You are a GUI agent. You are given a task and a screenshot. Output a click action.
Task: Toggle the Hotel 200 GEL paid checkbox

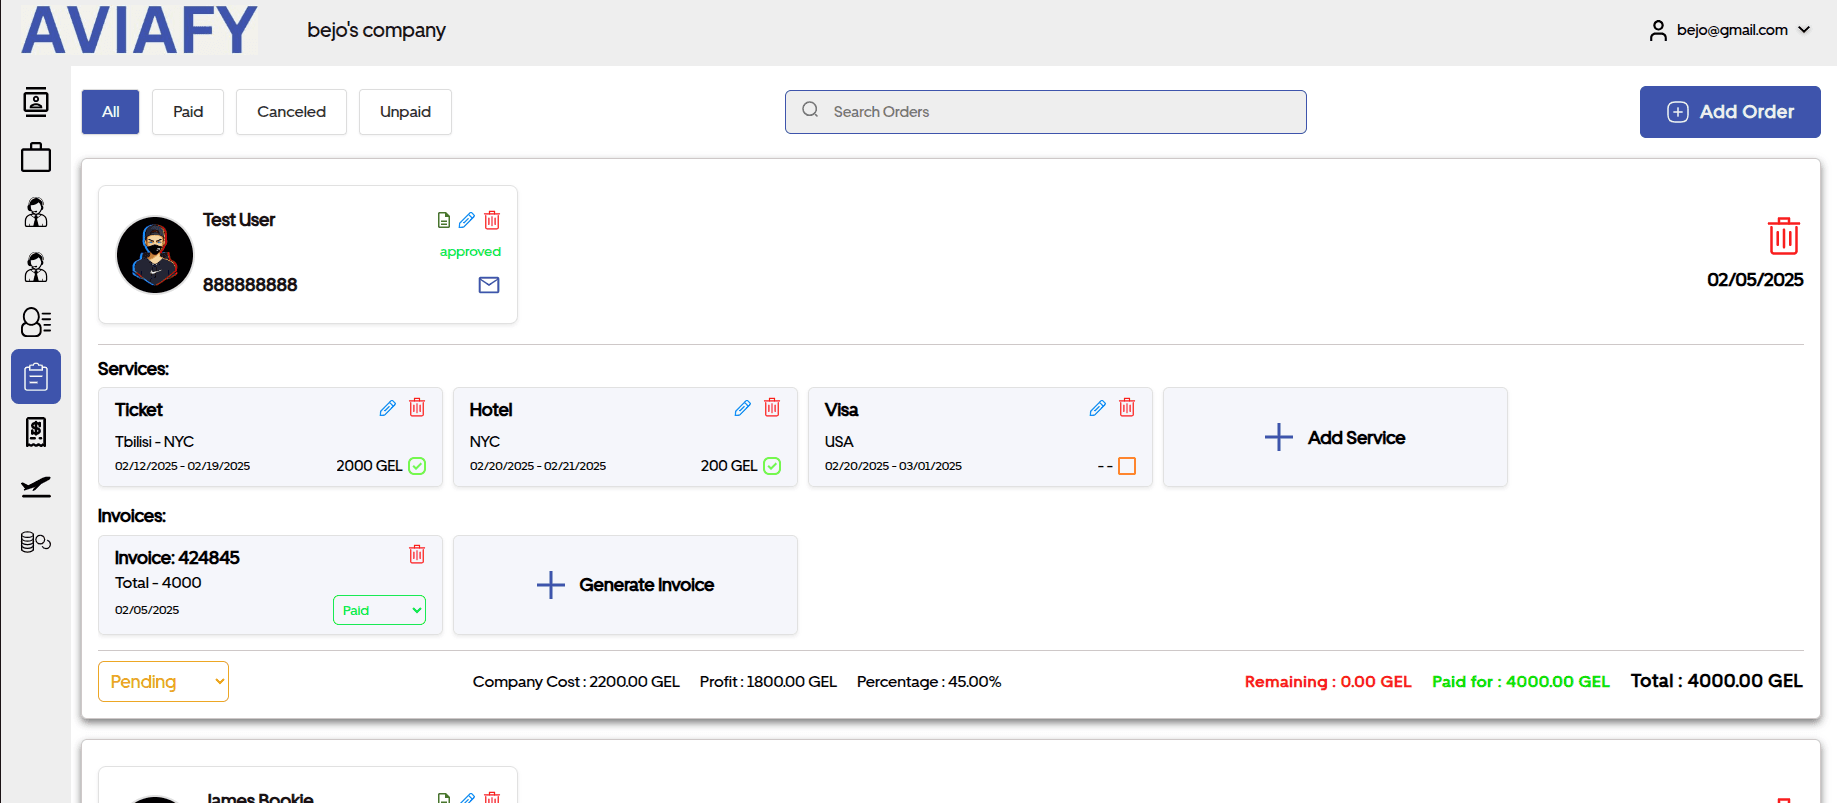772,466
